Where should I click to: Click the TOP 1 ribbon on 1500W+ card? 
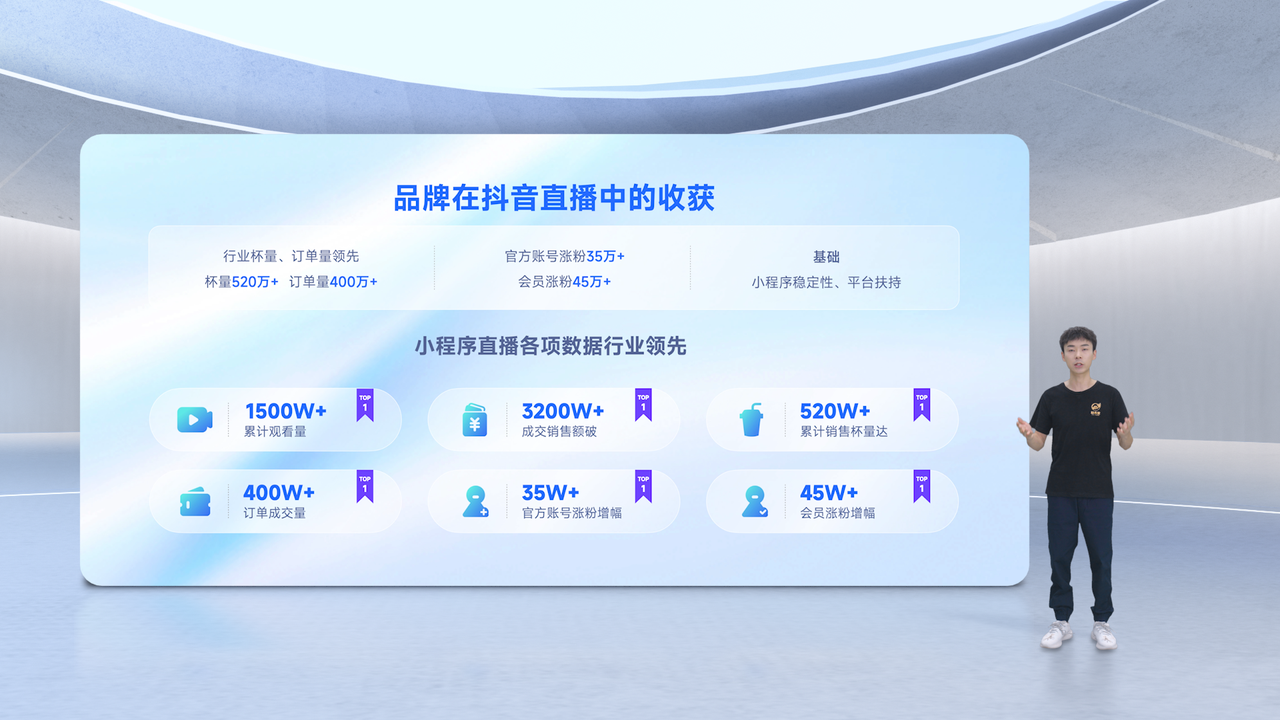pyautogui.click(x=365, y=404)
